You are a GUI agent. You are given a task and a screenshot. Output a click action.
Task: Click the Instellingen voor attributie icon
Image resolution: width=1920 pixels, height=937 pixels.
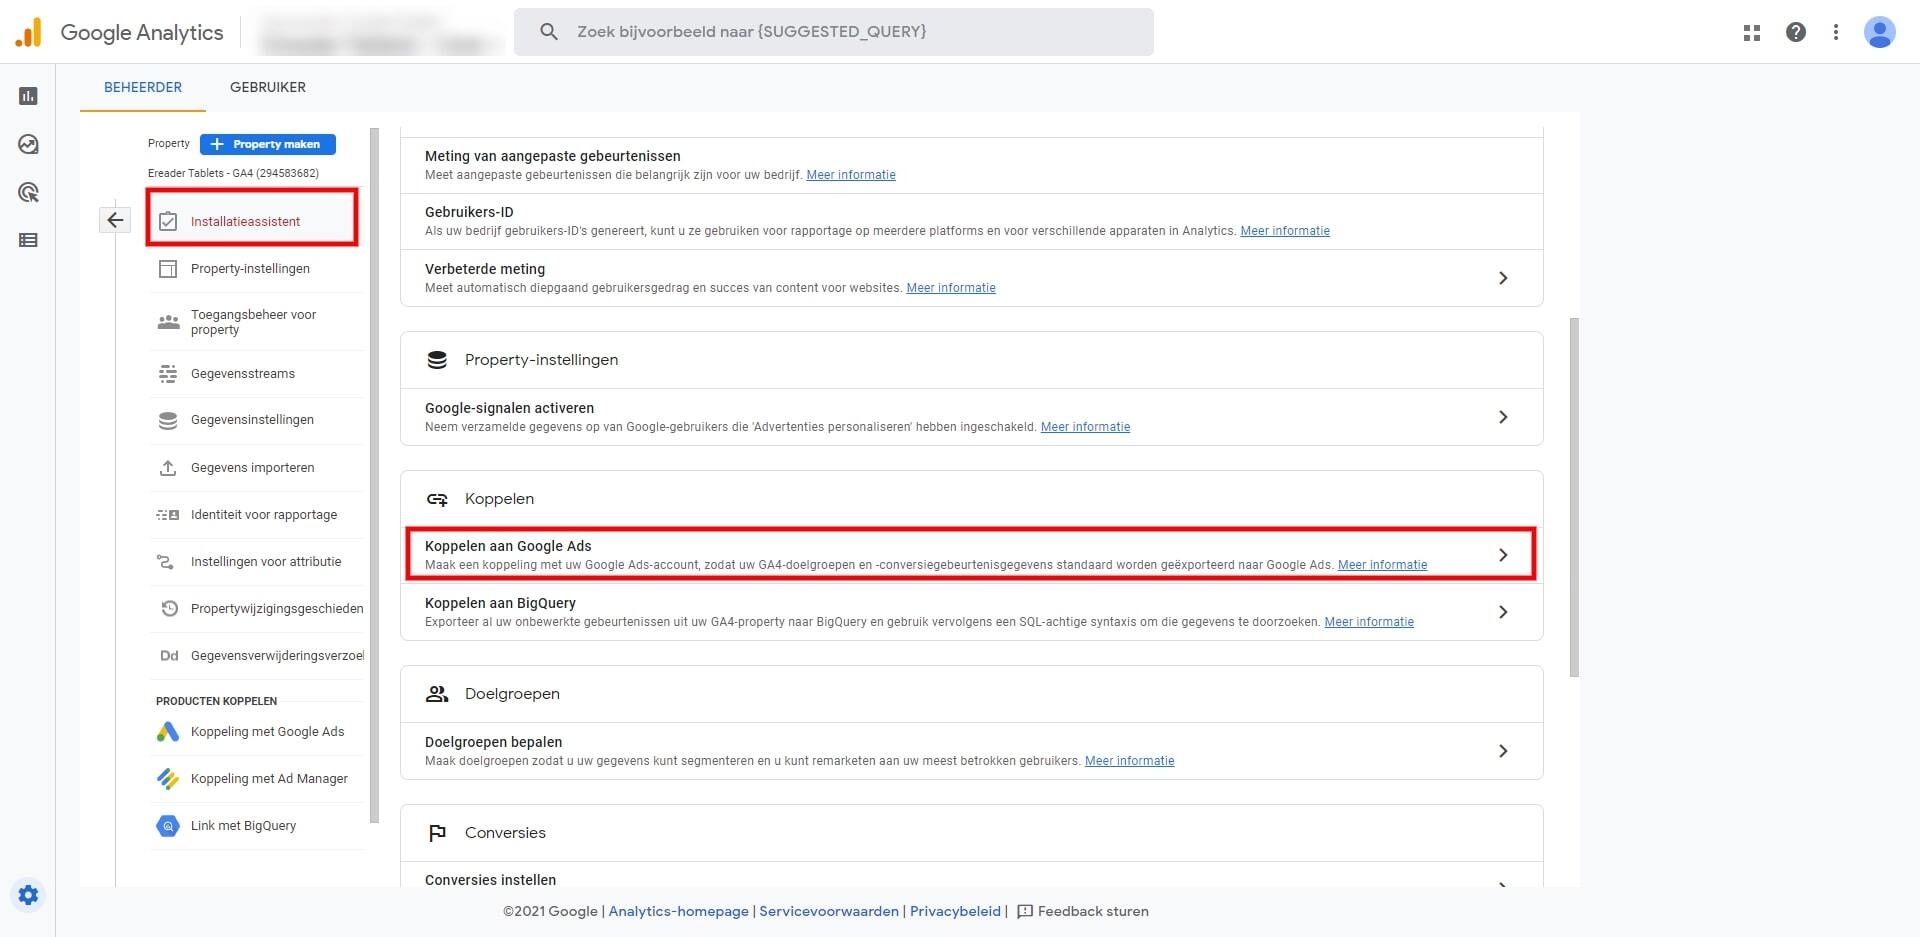pyautogui.click(x=165, y=562)
